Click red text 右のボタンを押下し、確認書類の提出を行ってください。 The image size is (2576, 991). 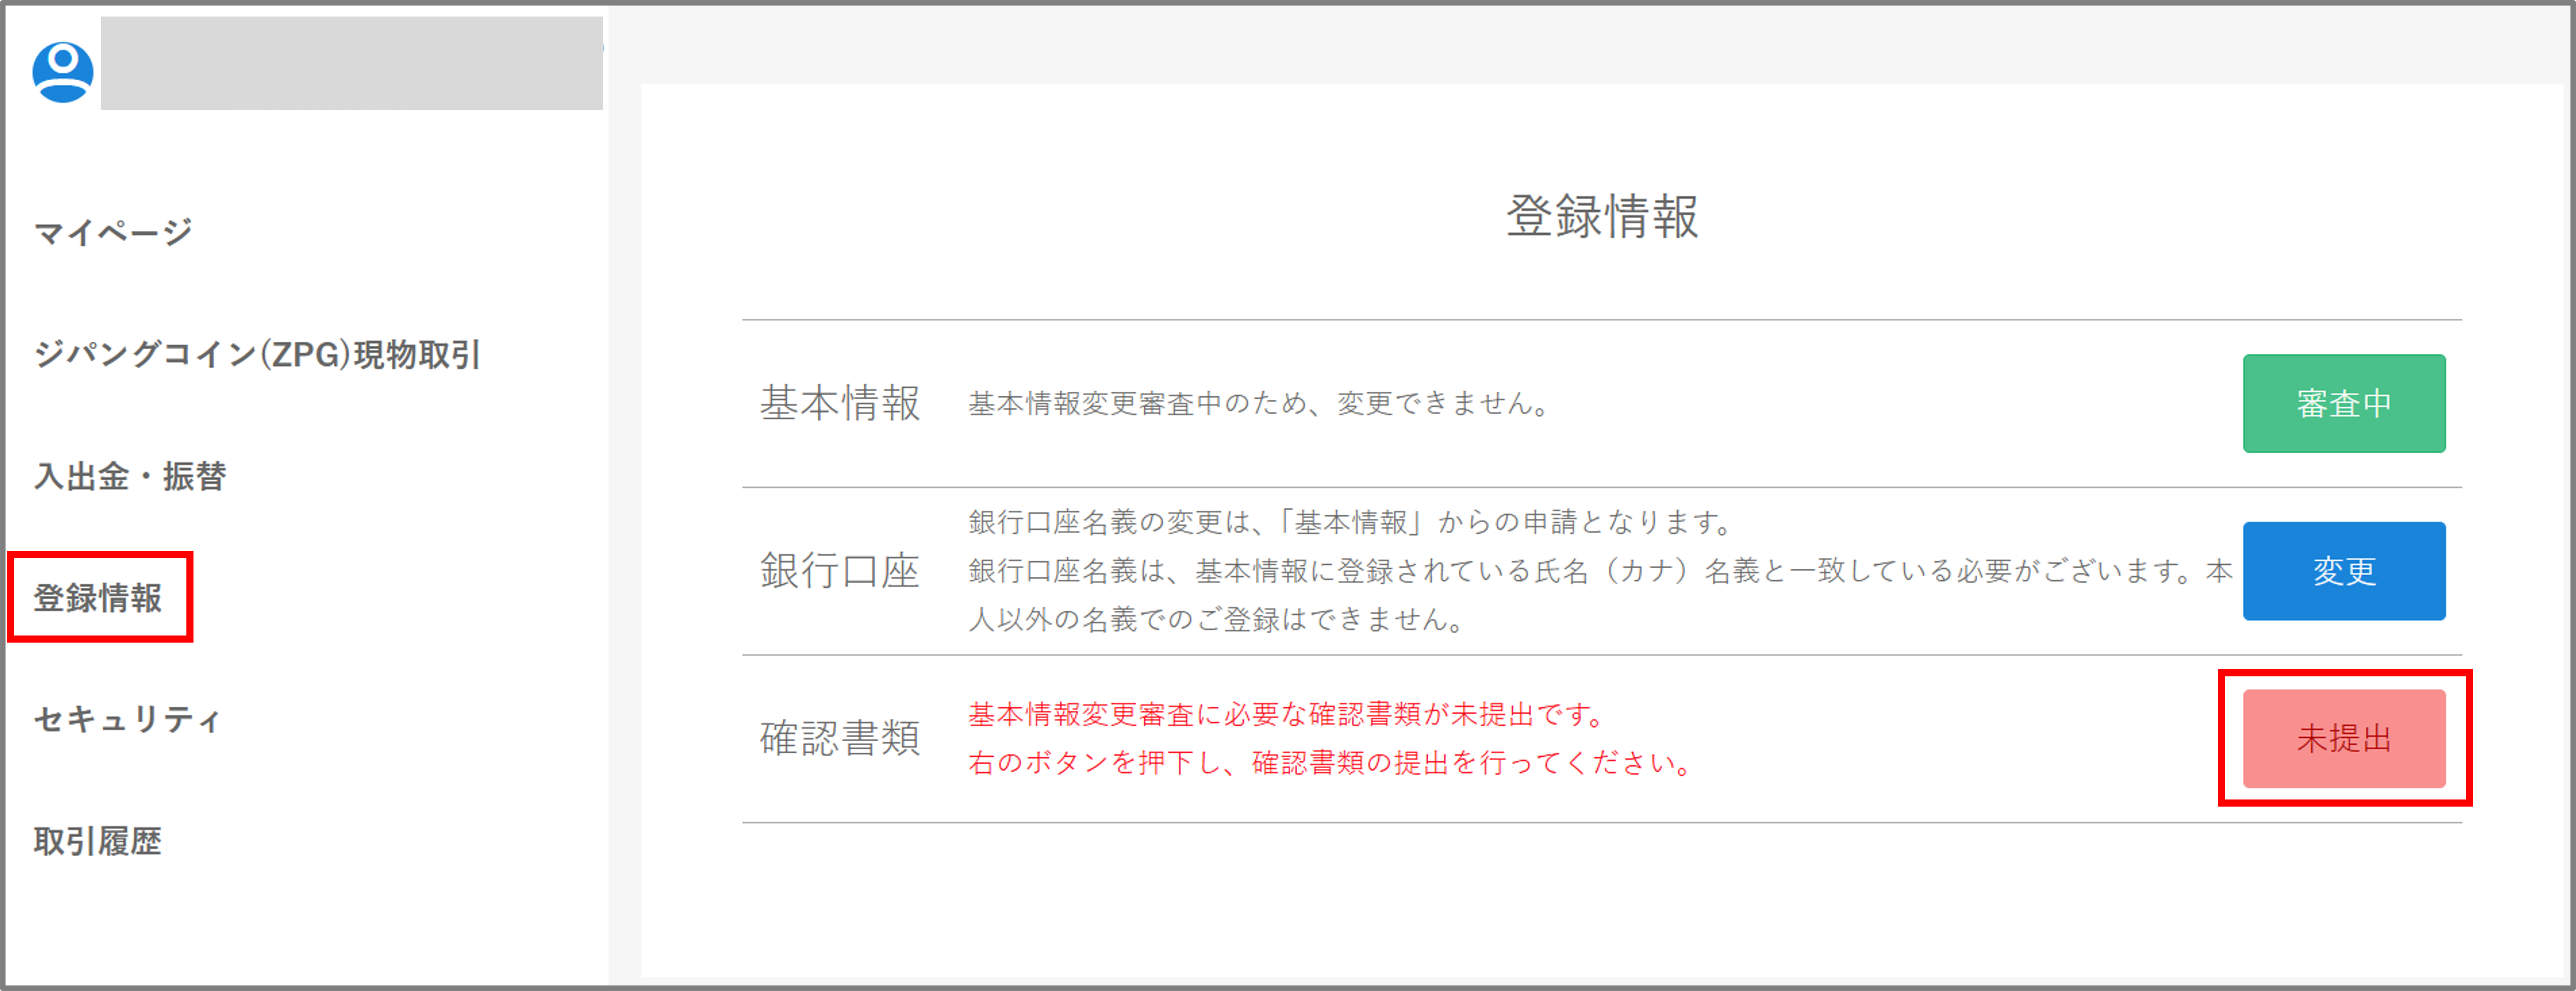pyautogui.click(x=1330, y=763)
